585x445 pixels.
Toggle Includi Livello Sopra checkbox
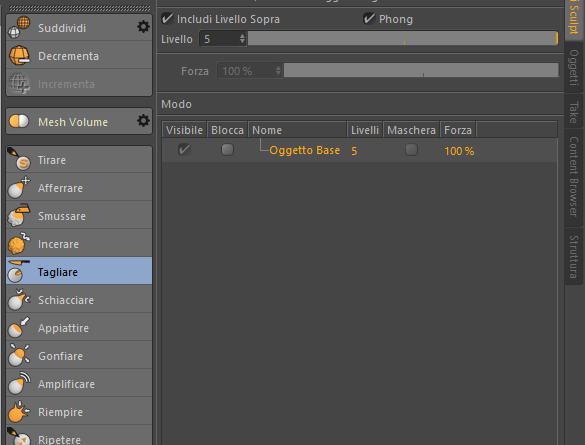click(167, 19)
